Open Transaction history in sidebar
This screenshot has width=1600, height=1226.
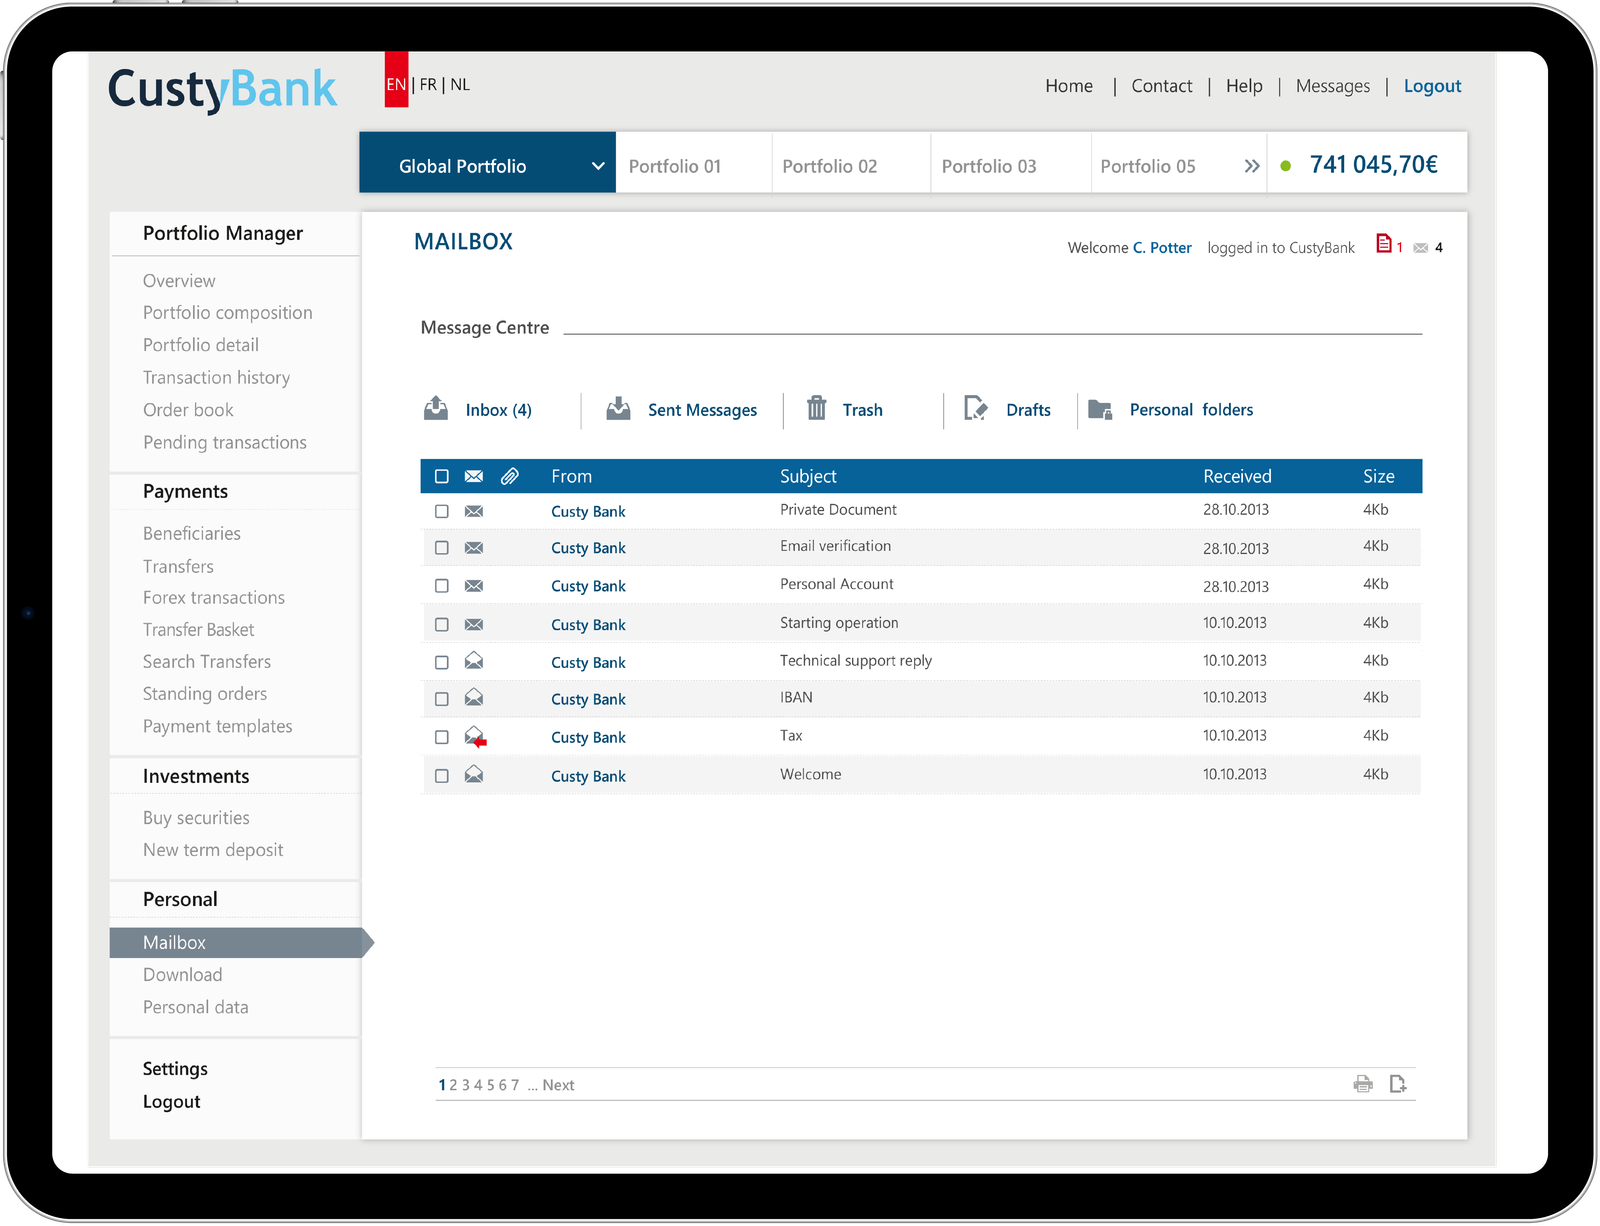216,378
